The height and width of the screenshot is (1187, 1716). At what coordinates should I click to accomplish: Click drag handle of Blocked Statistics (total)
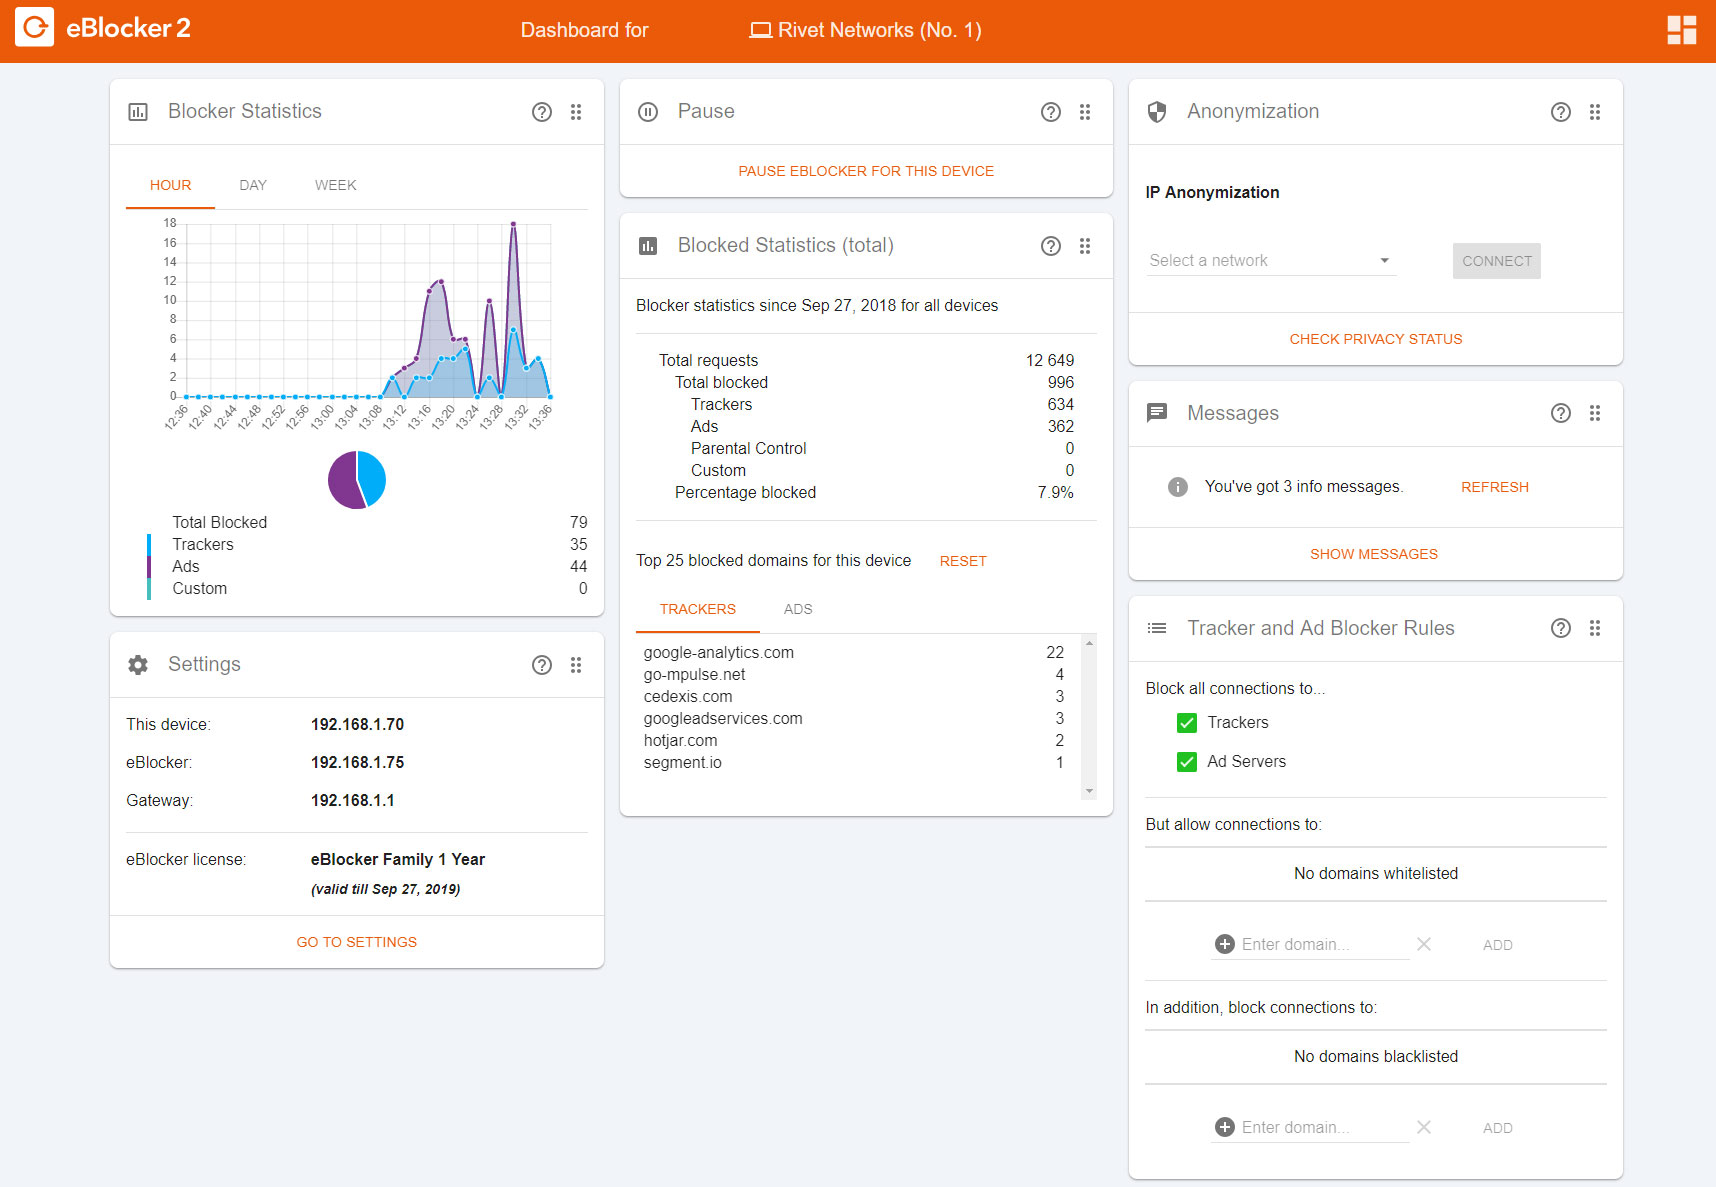1085,246
